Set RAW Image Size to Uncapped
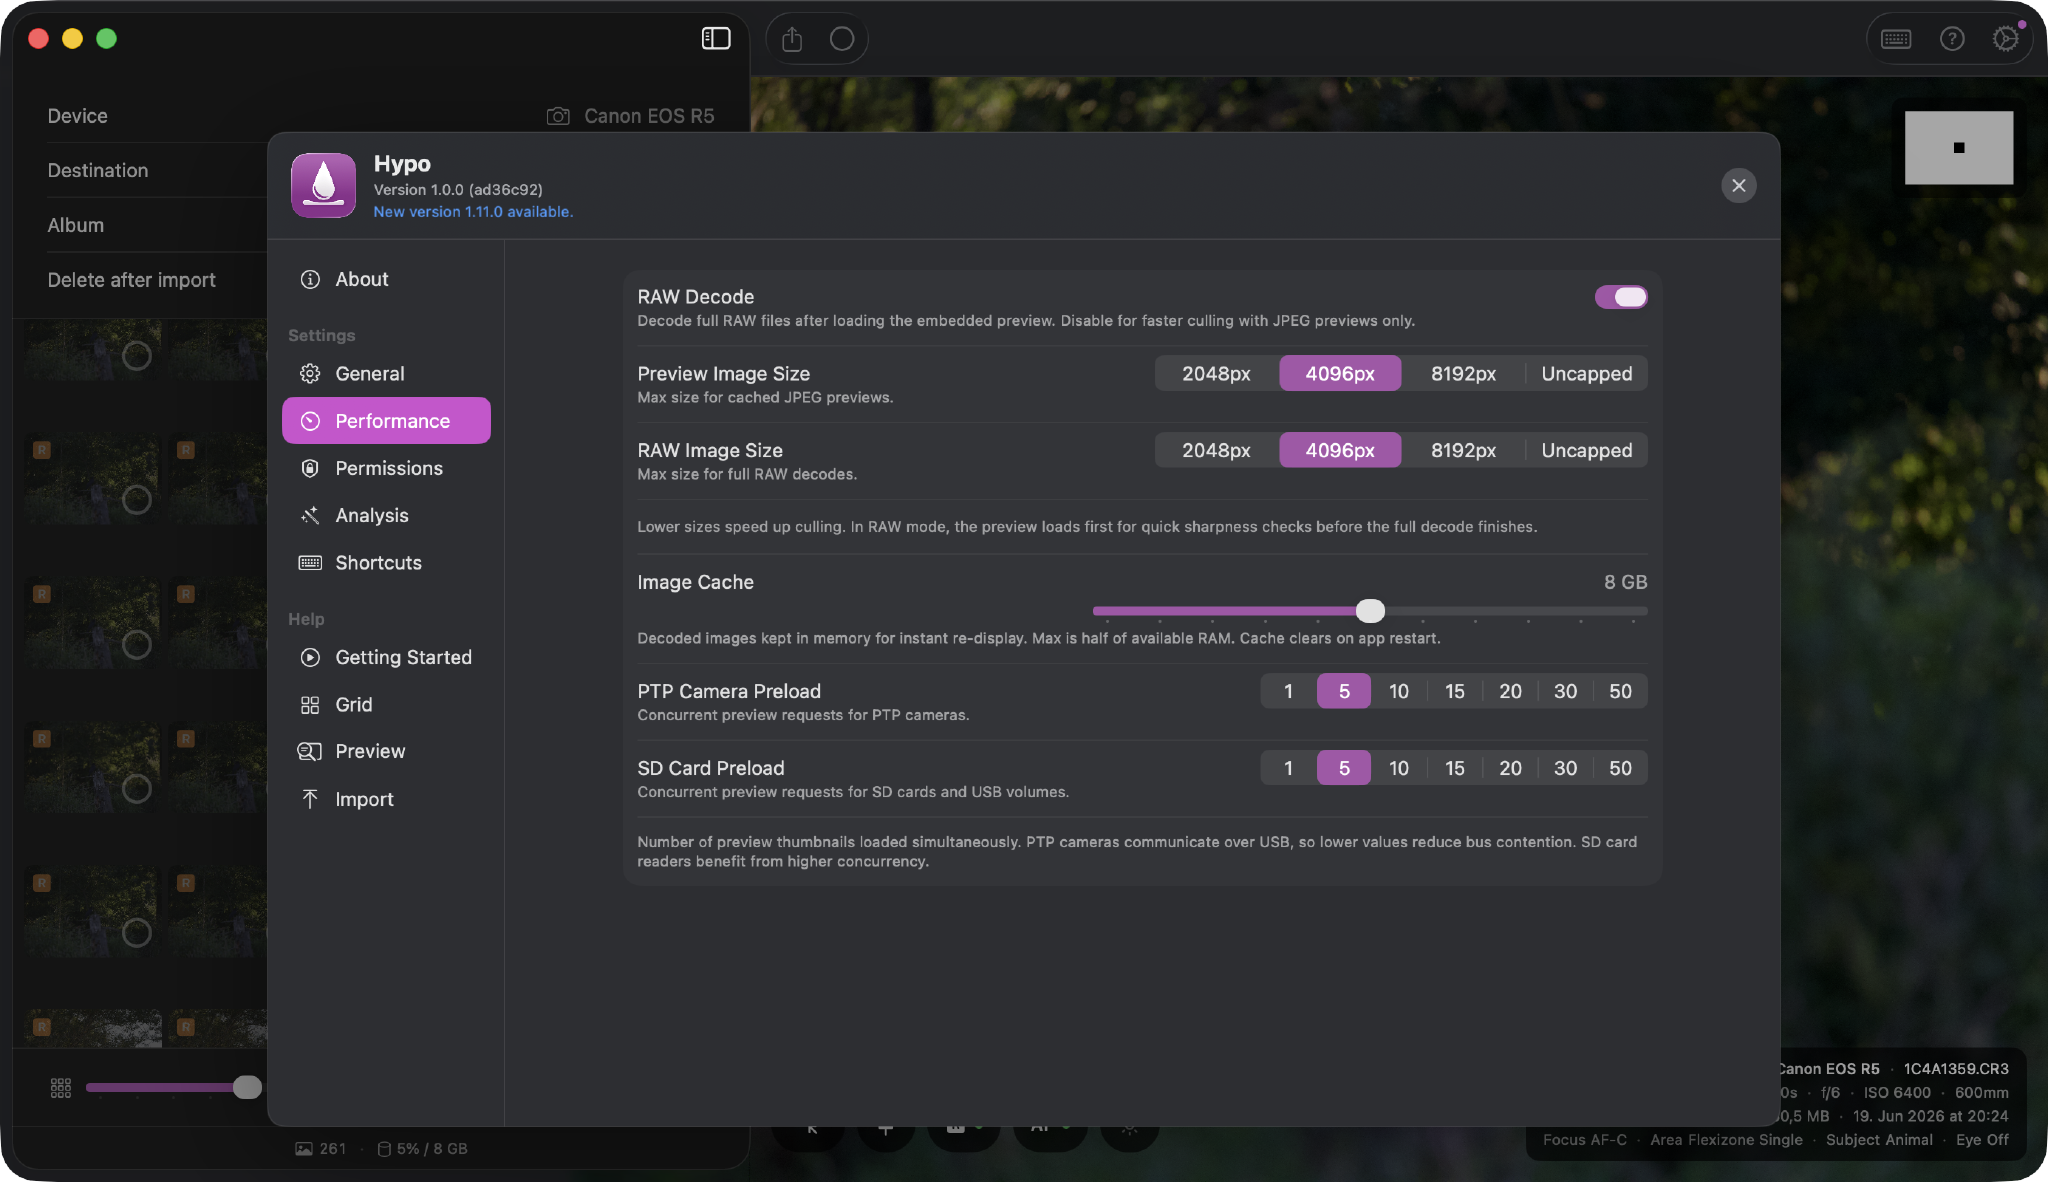The image size is (2048, 1182). click(1586, 450)
